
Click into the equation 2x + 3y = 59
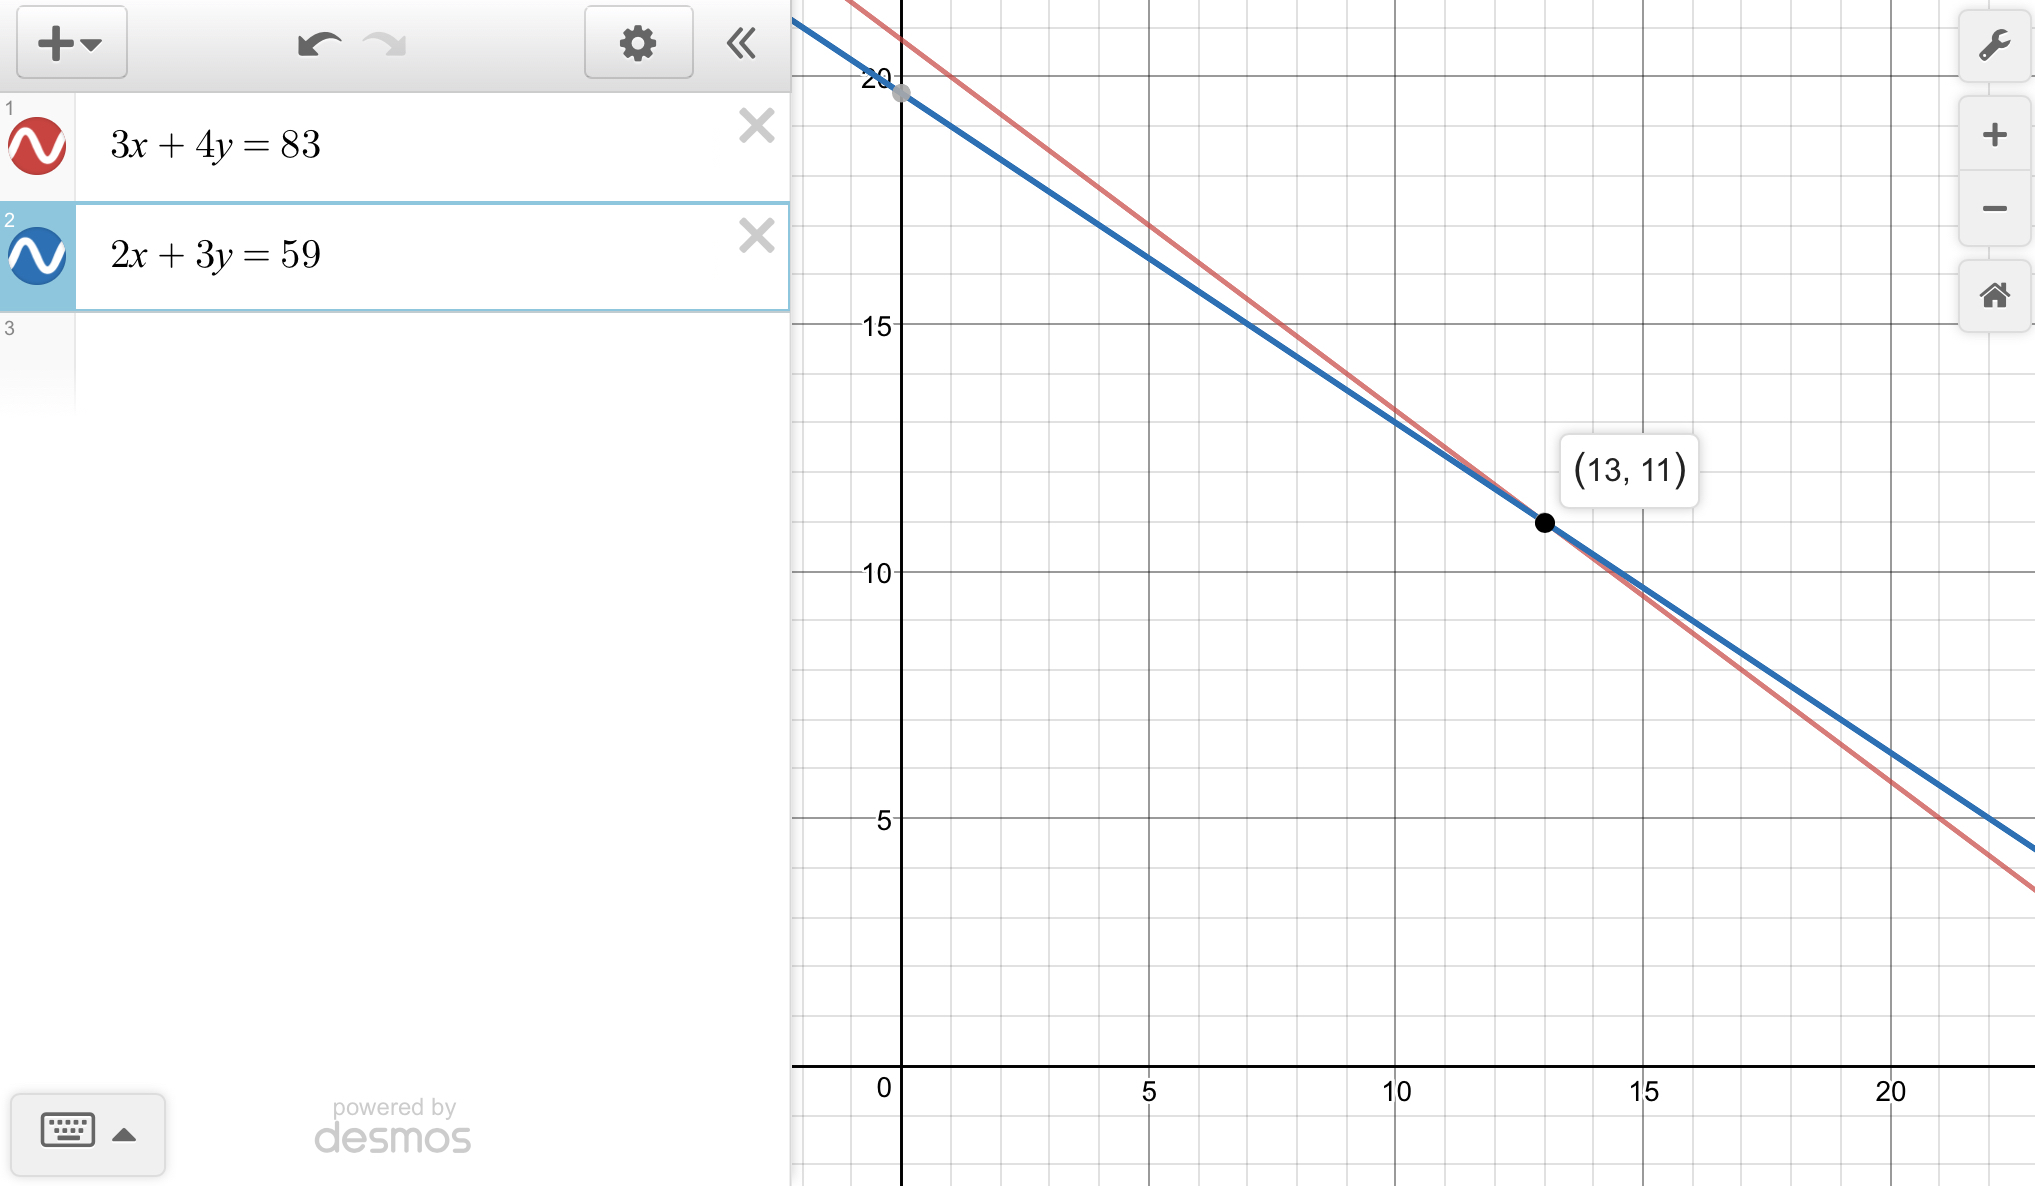click(x=215, y=256)
